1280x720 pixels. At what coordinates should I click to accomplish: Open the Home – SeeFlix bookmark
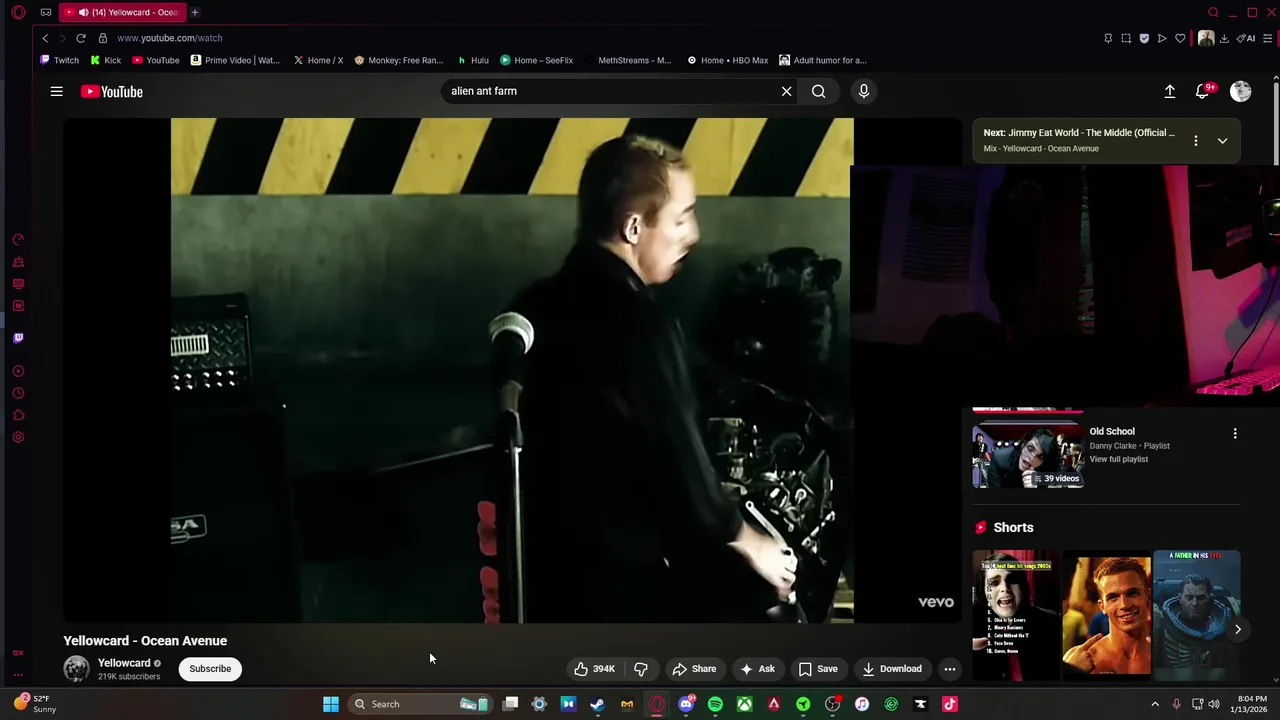click(537, 60)
